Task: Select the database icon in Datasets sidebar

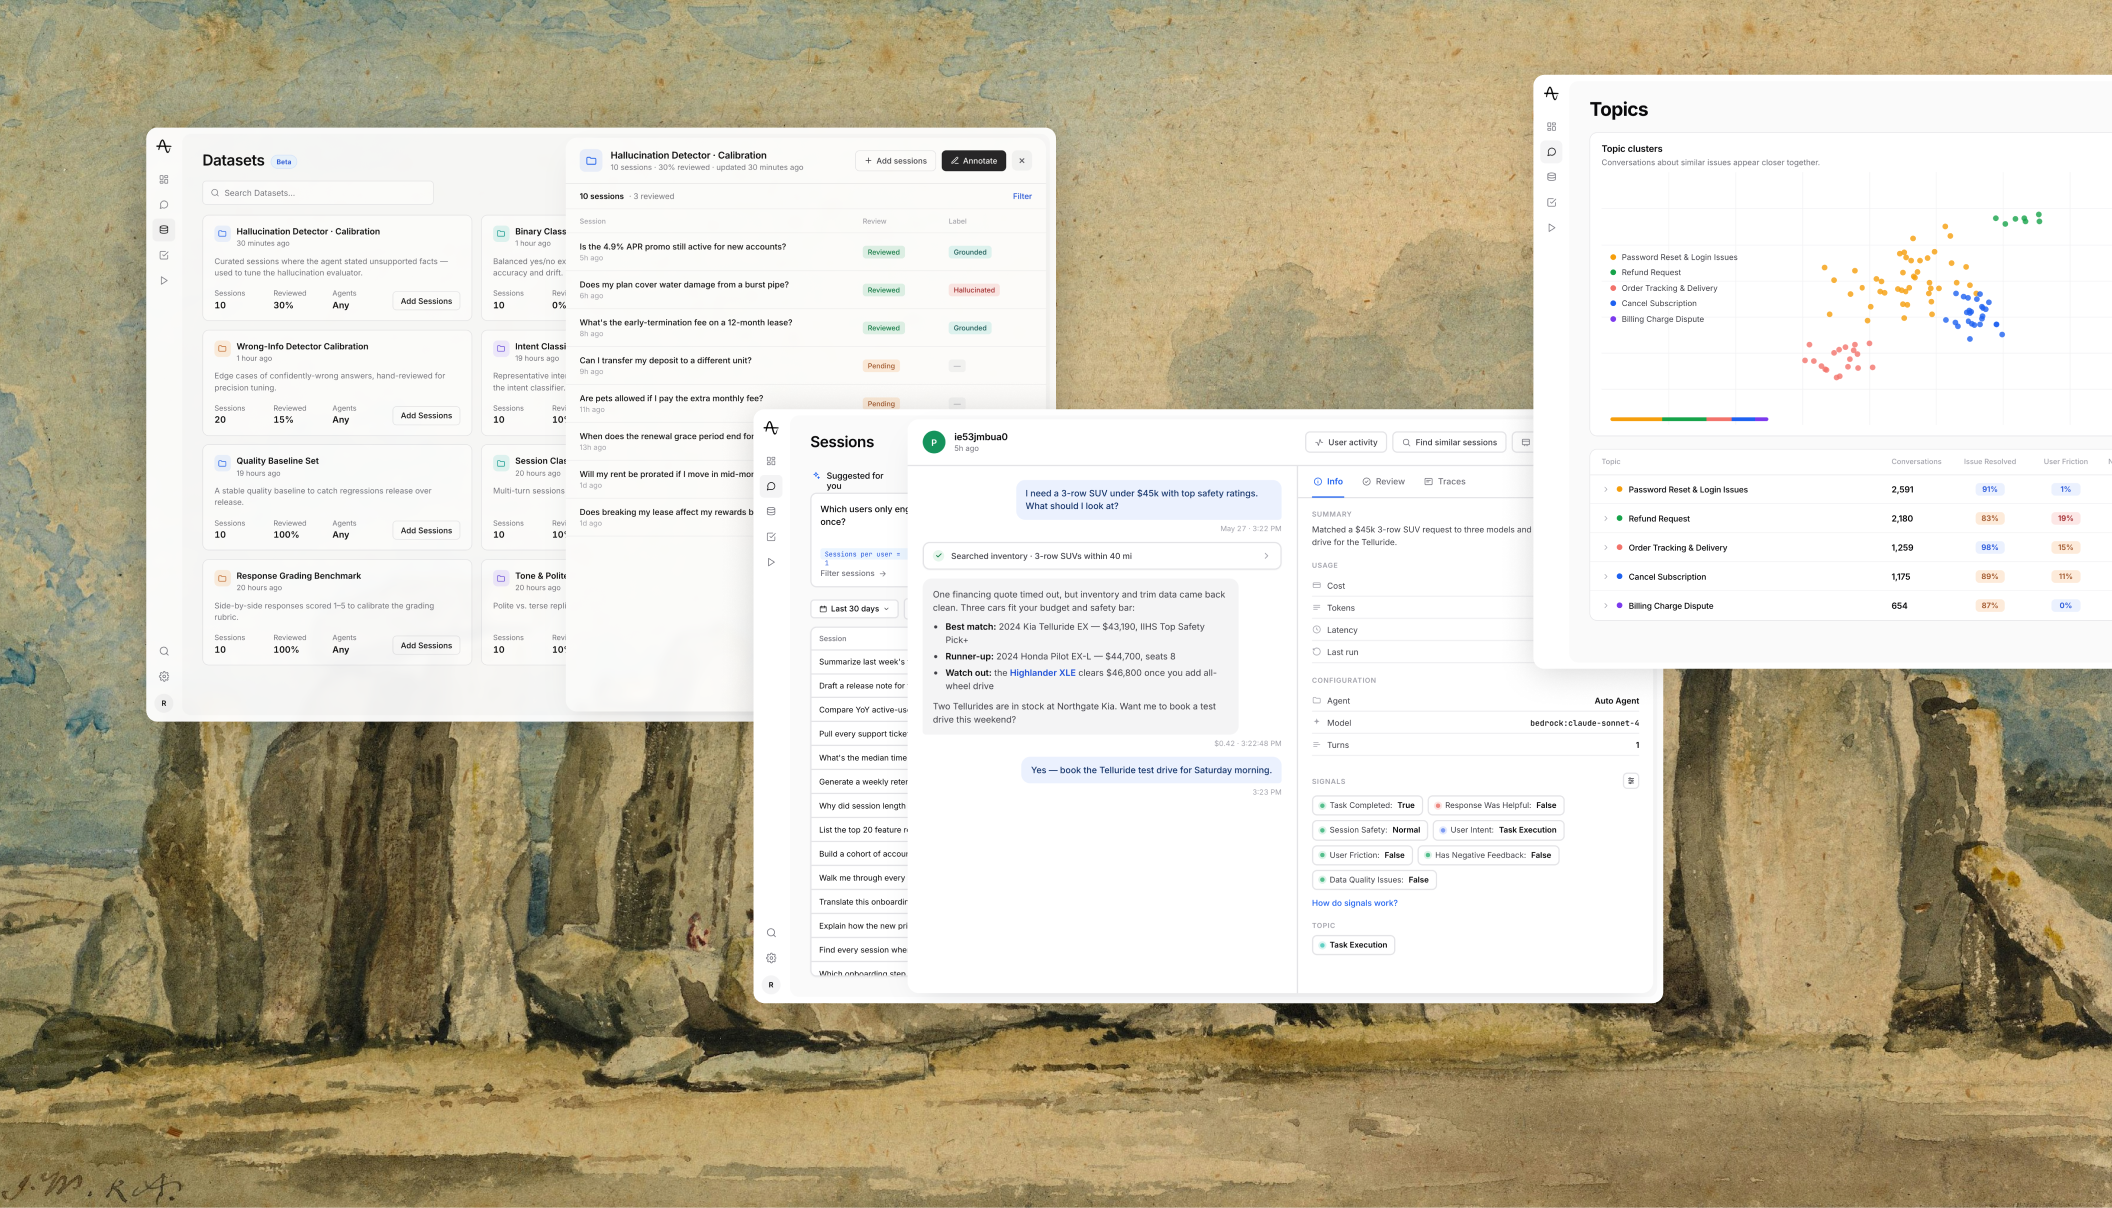Action: (164, 230)
